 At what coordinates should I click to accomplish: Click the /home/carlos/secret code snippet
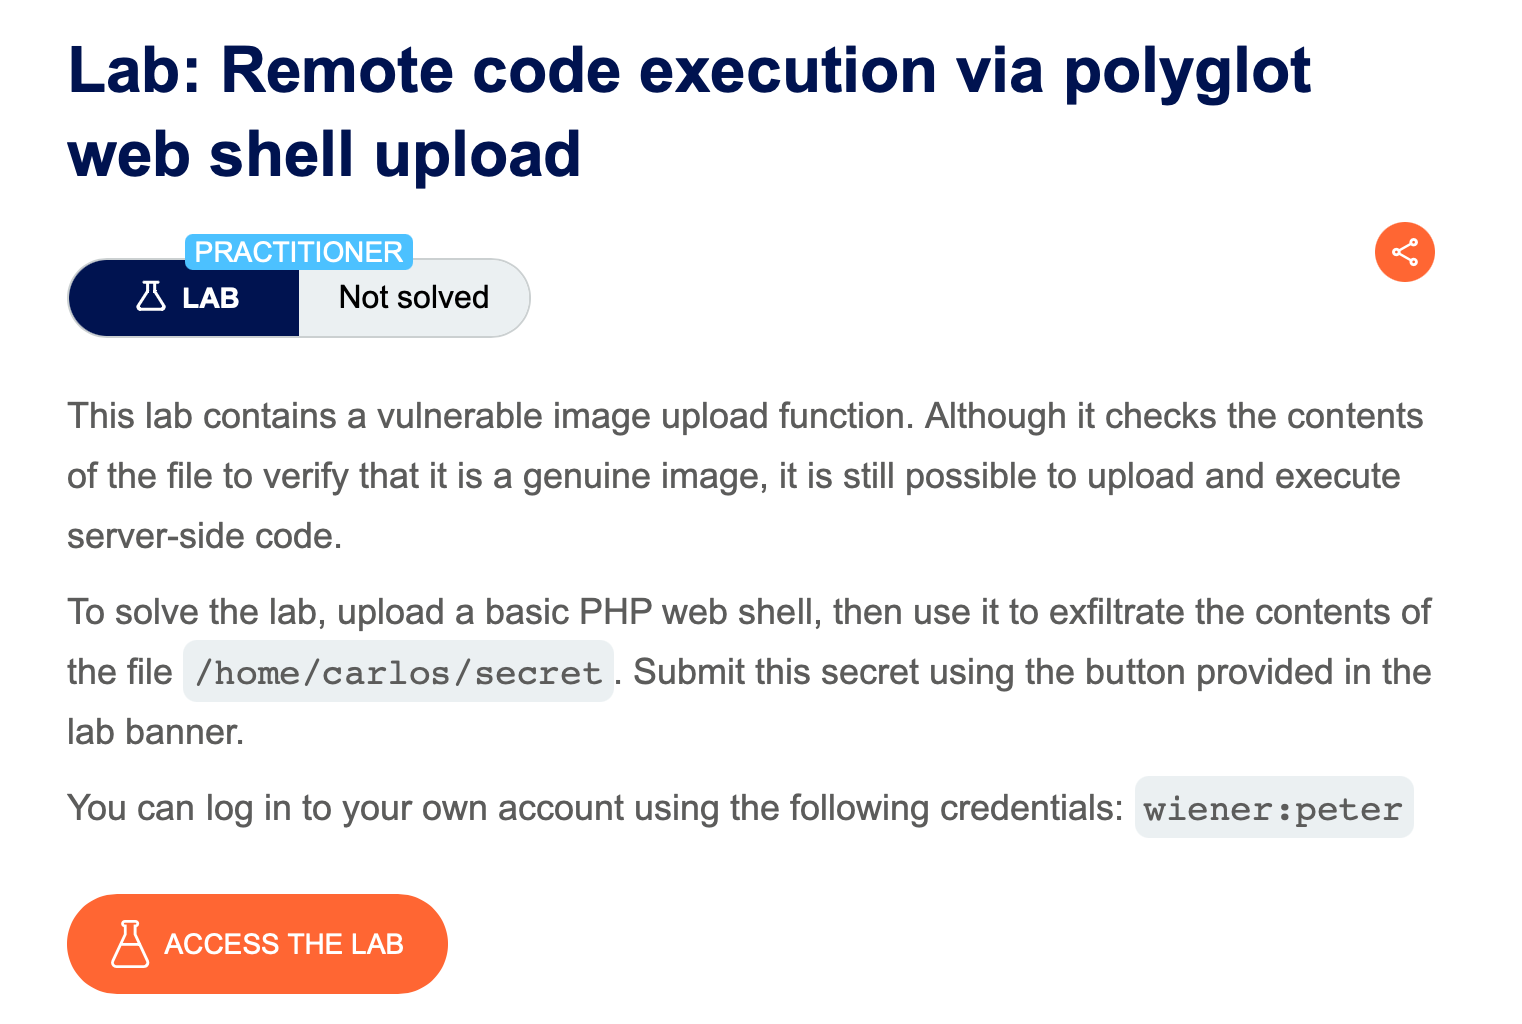pos(398,672)
